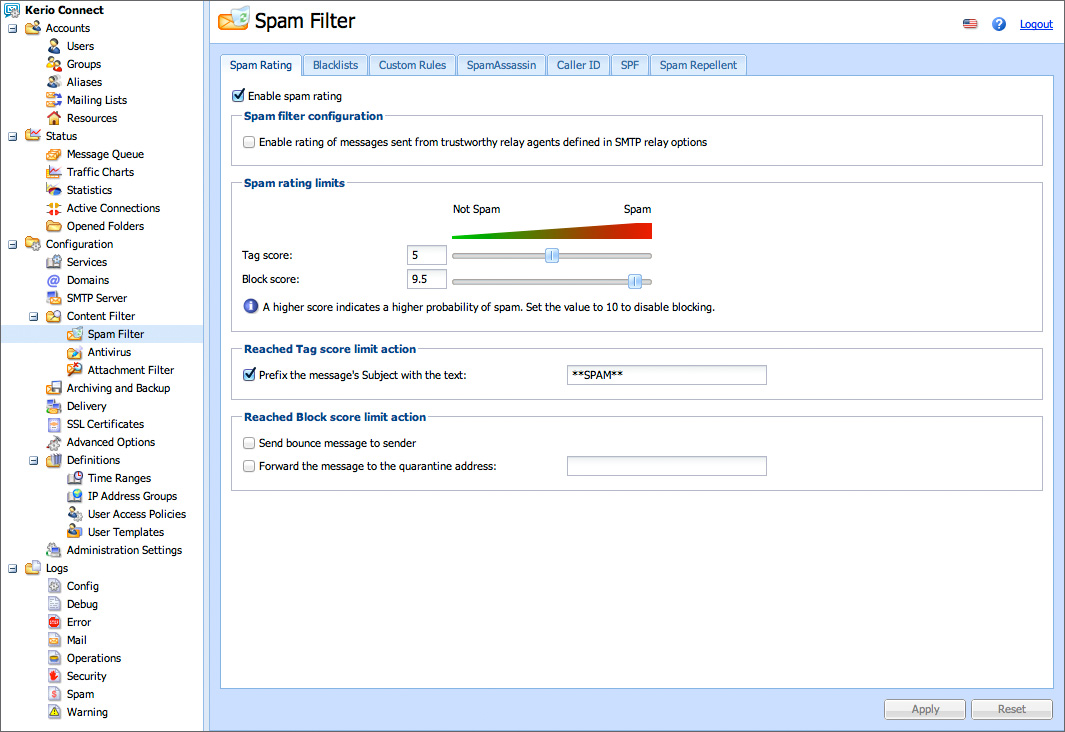Open the Caller ID tab
The image size is (1065, 732).
579,65
